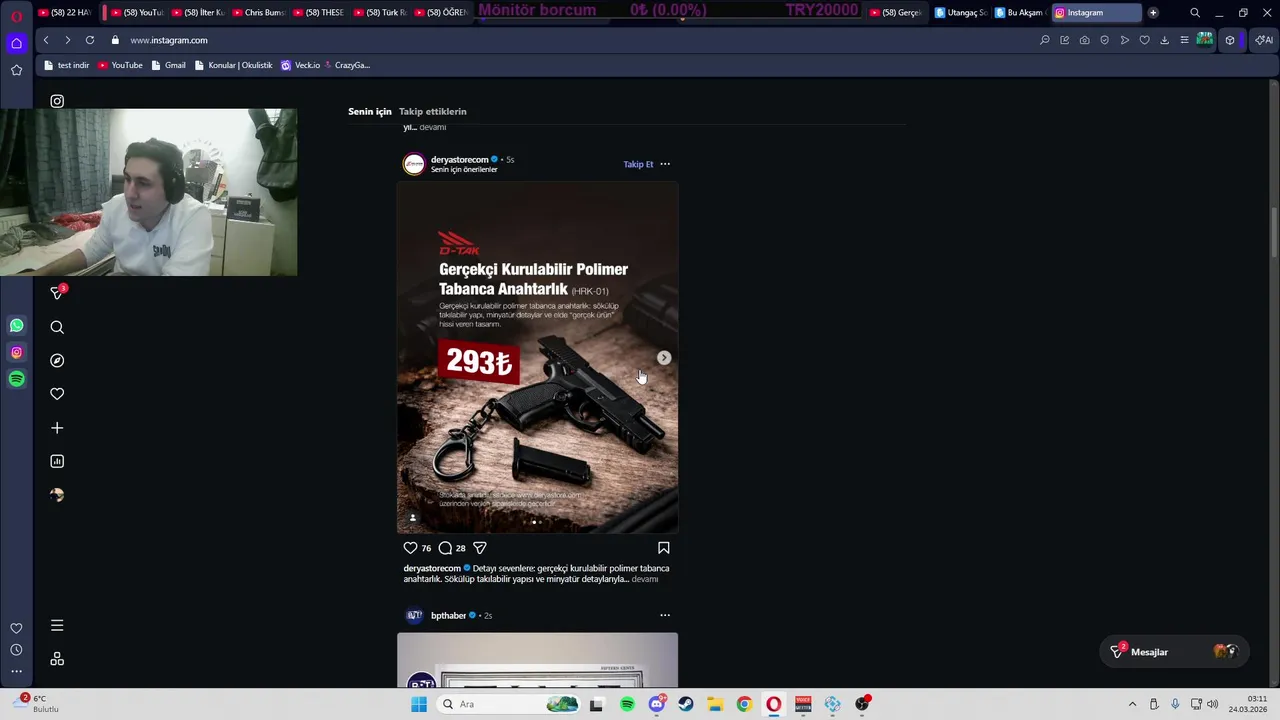Open Opera easy setup lines icon
Image resolution: width=1280 pixels, height=720 pixels.
pos(1184,40)
